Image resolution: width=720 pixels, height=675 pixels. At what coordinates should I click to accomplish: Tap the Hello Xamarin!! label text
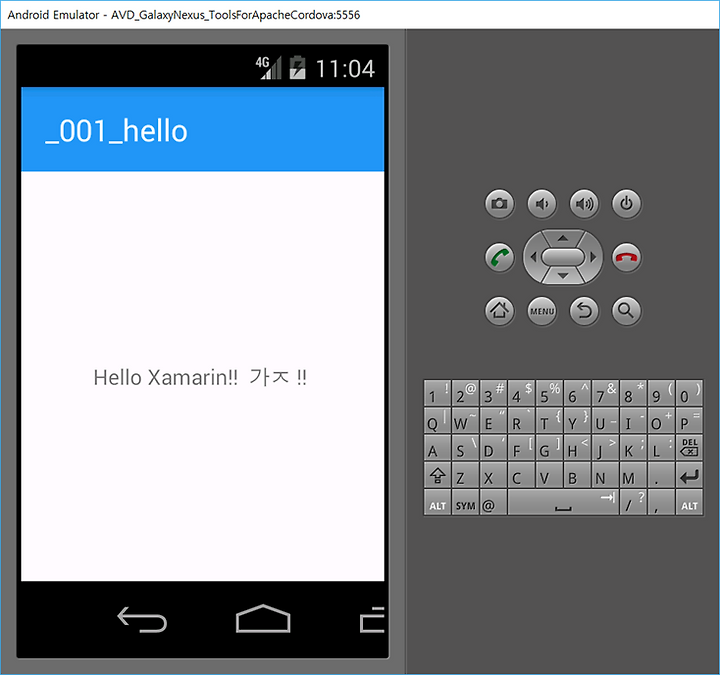tap(200, 377)
